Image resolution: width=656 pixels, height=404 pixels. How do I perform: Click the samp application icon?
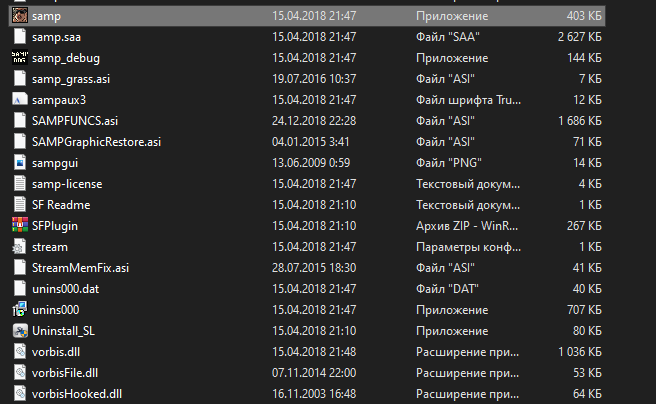point(20,17)
